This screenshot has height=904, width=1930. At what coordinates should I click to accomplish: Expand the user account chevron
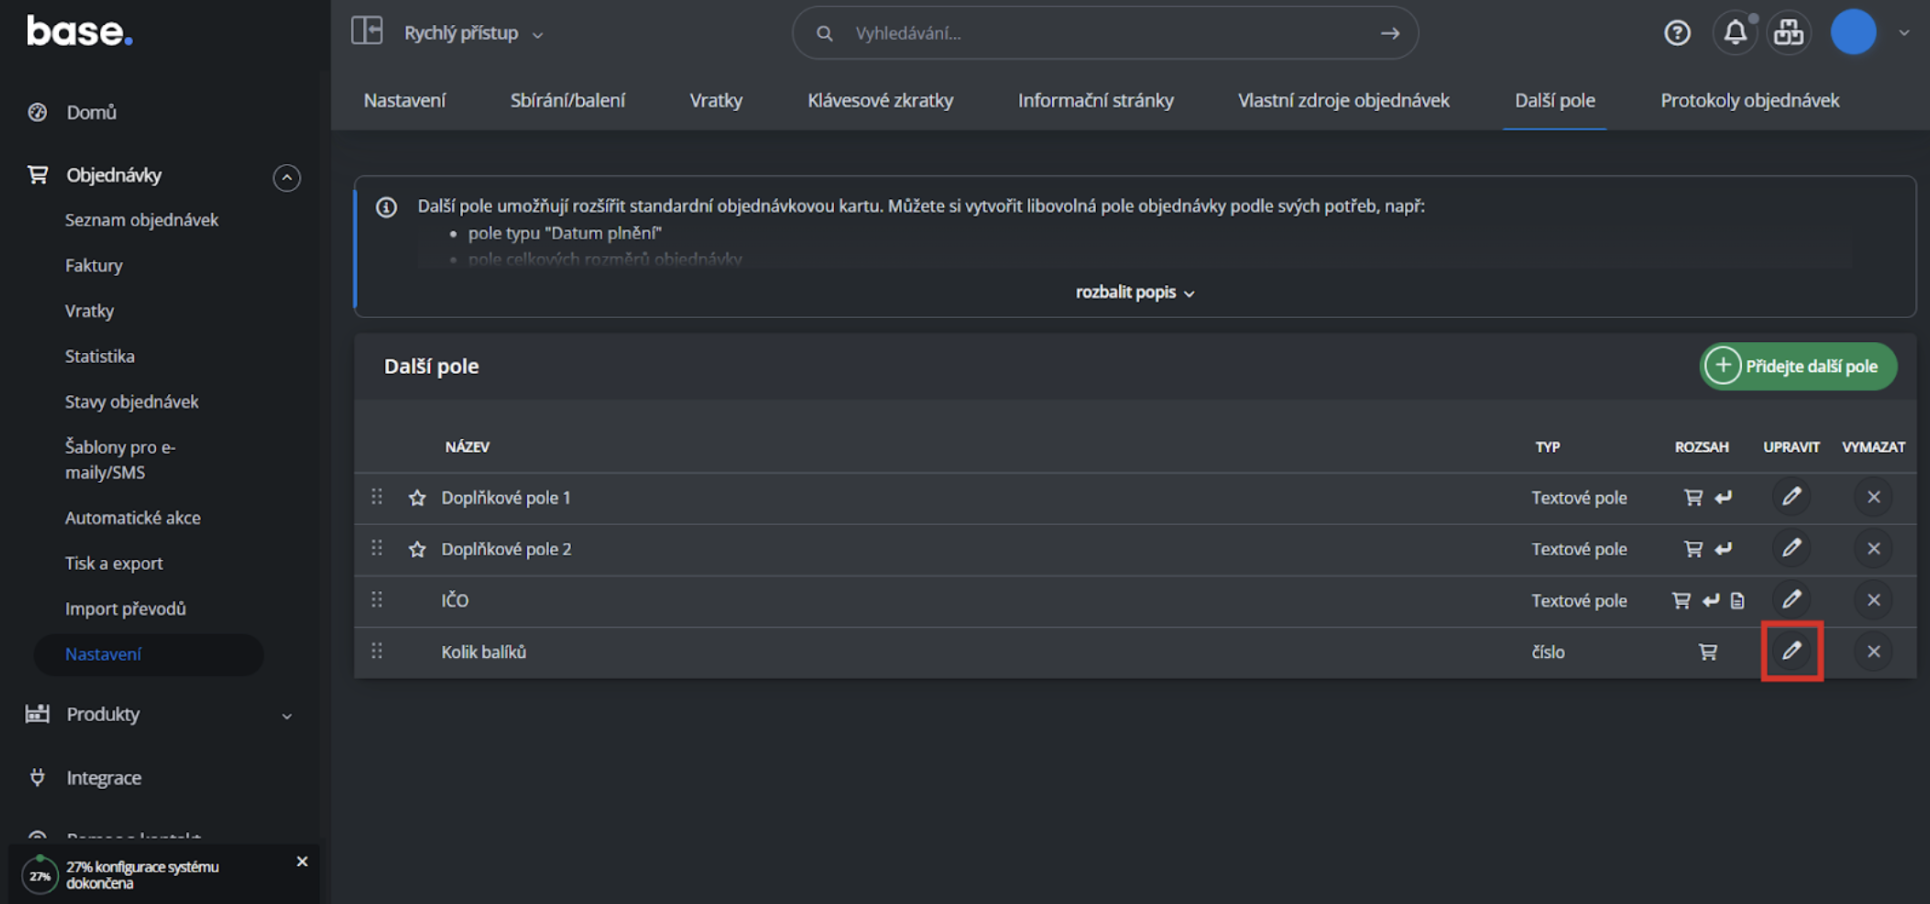click(x=1904, y=33)
